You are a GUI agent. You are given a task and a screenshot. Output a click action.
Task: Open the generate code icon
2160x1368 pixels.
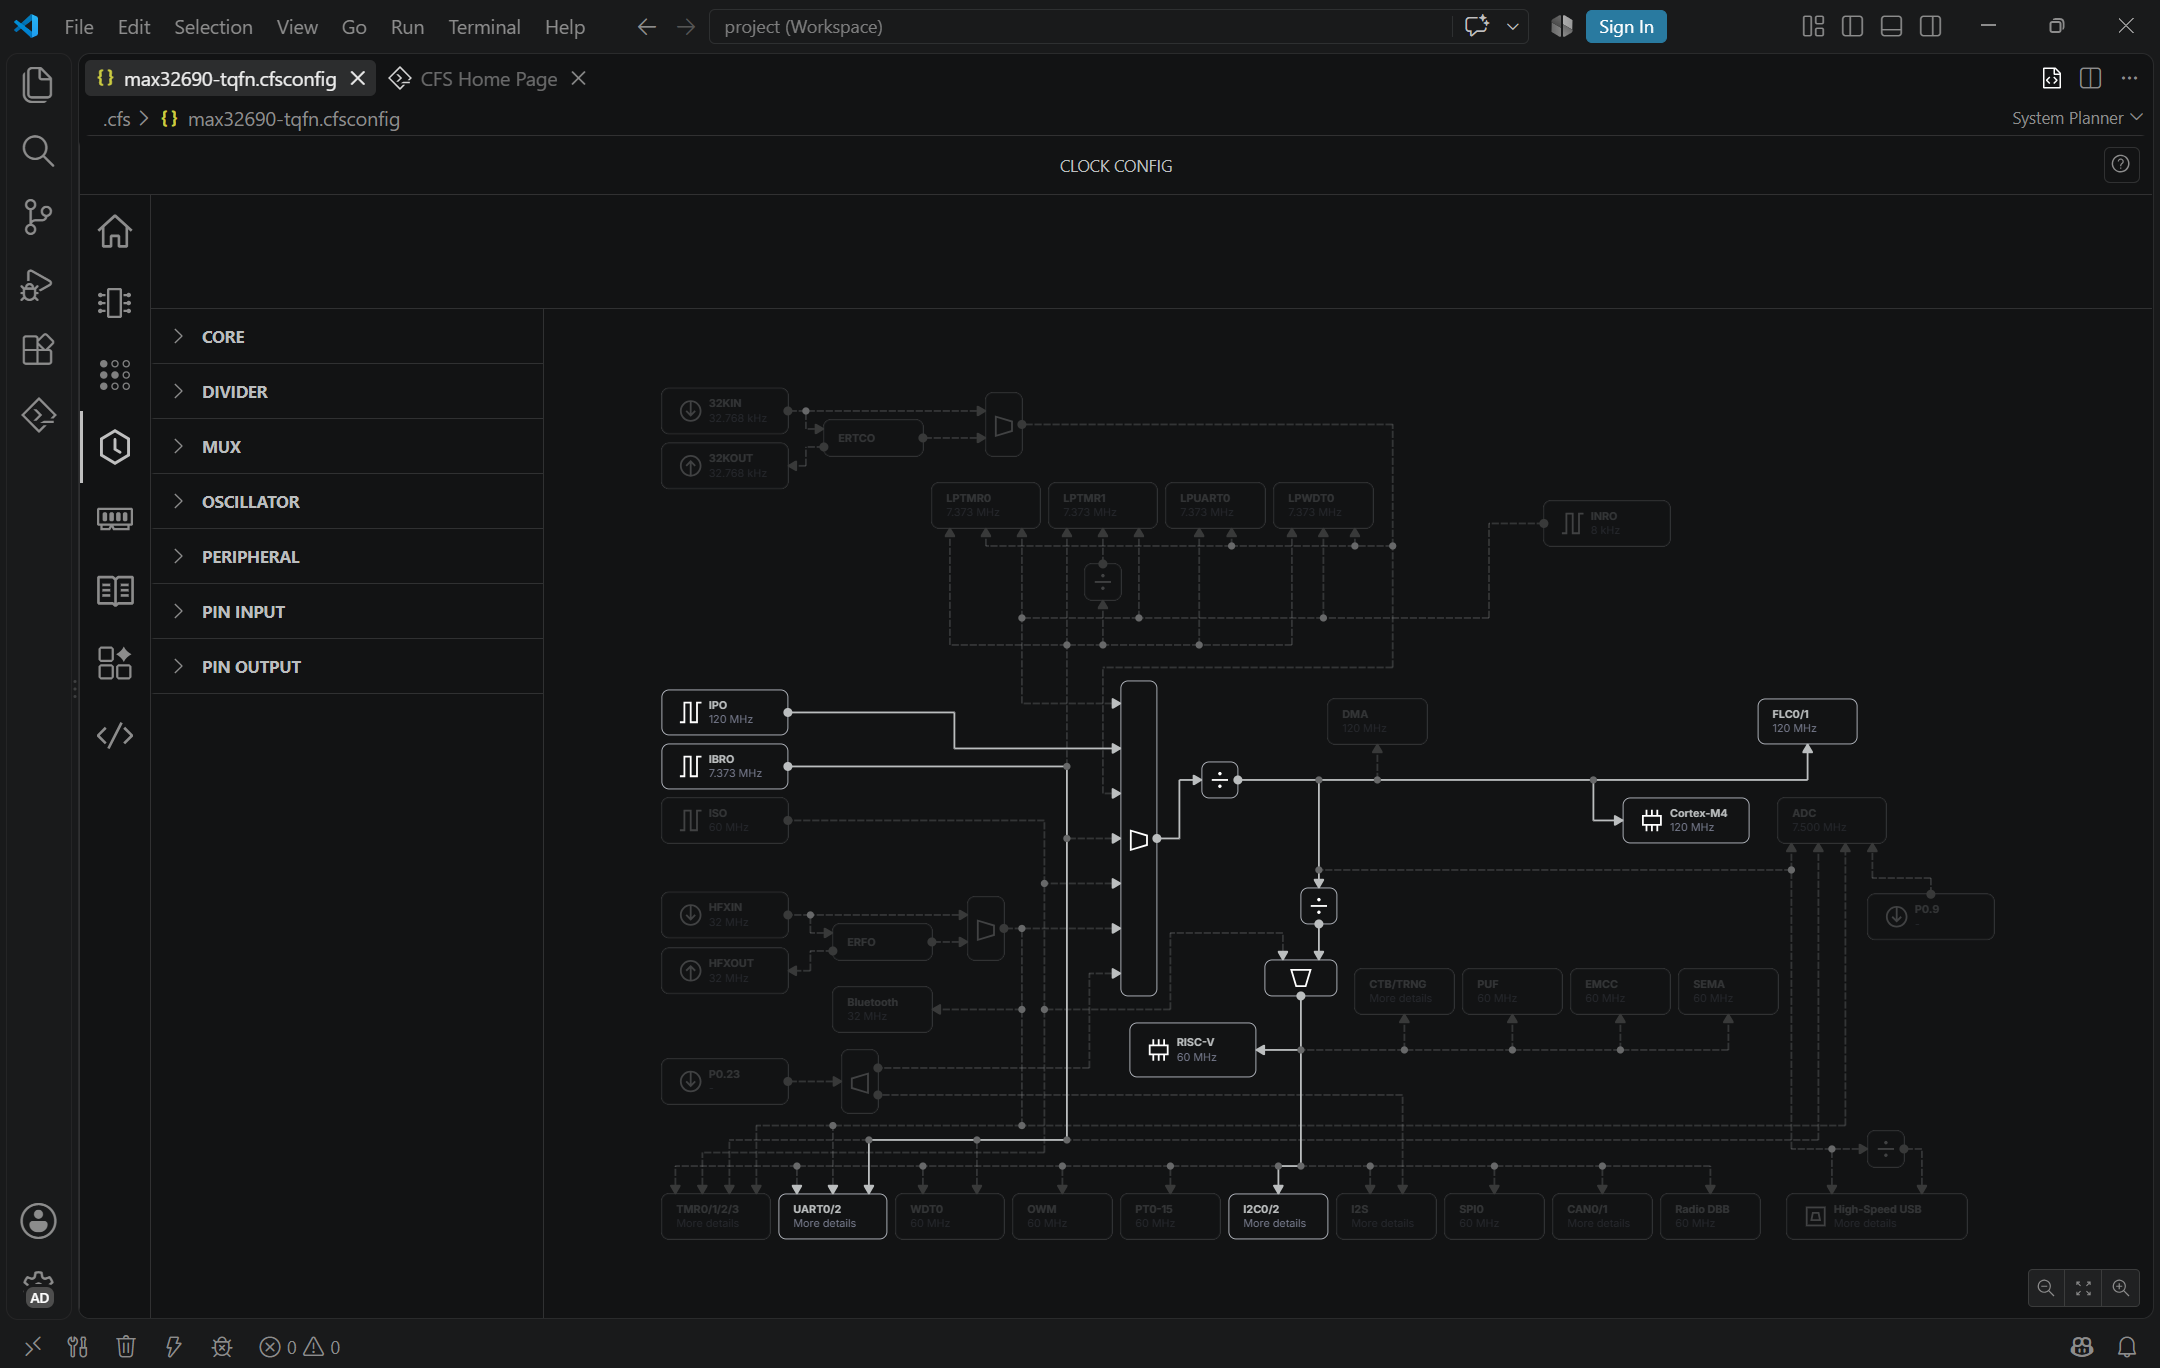(x=115, y=736)
